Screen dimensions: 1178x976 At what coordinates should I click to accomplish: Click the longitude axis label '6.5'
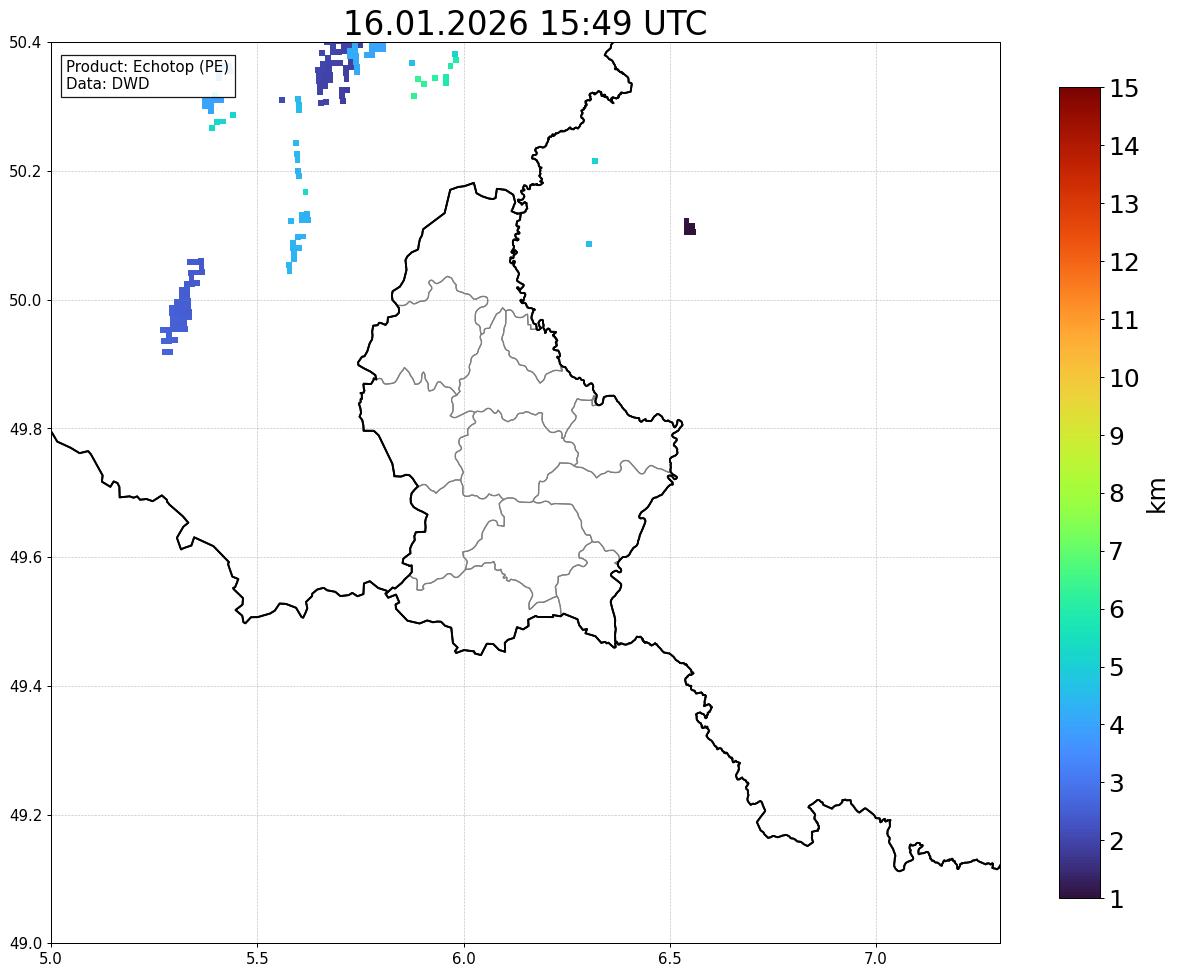[670, 959]
